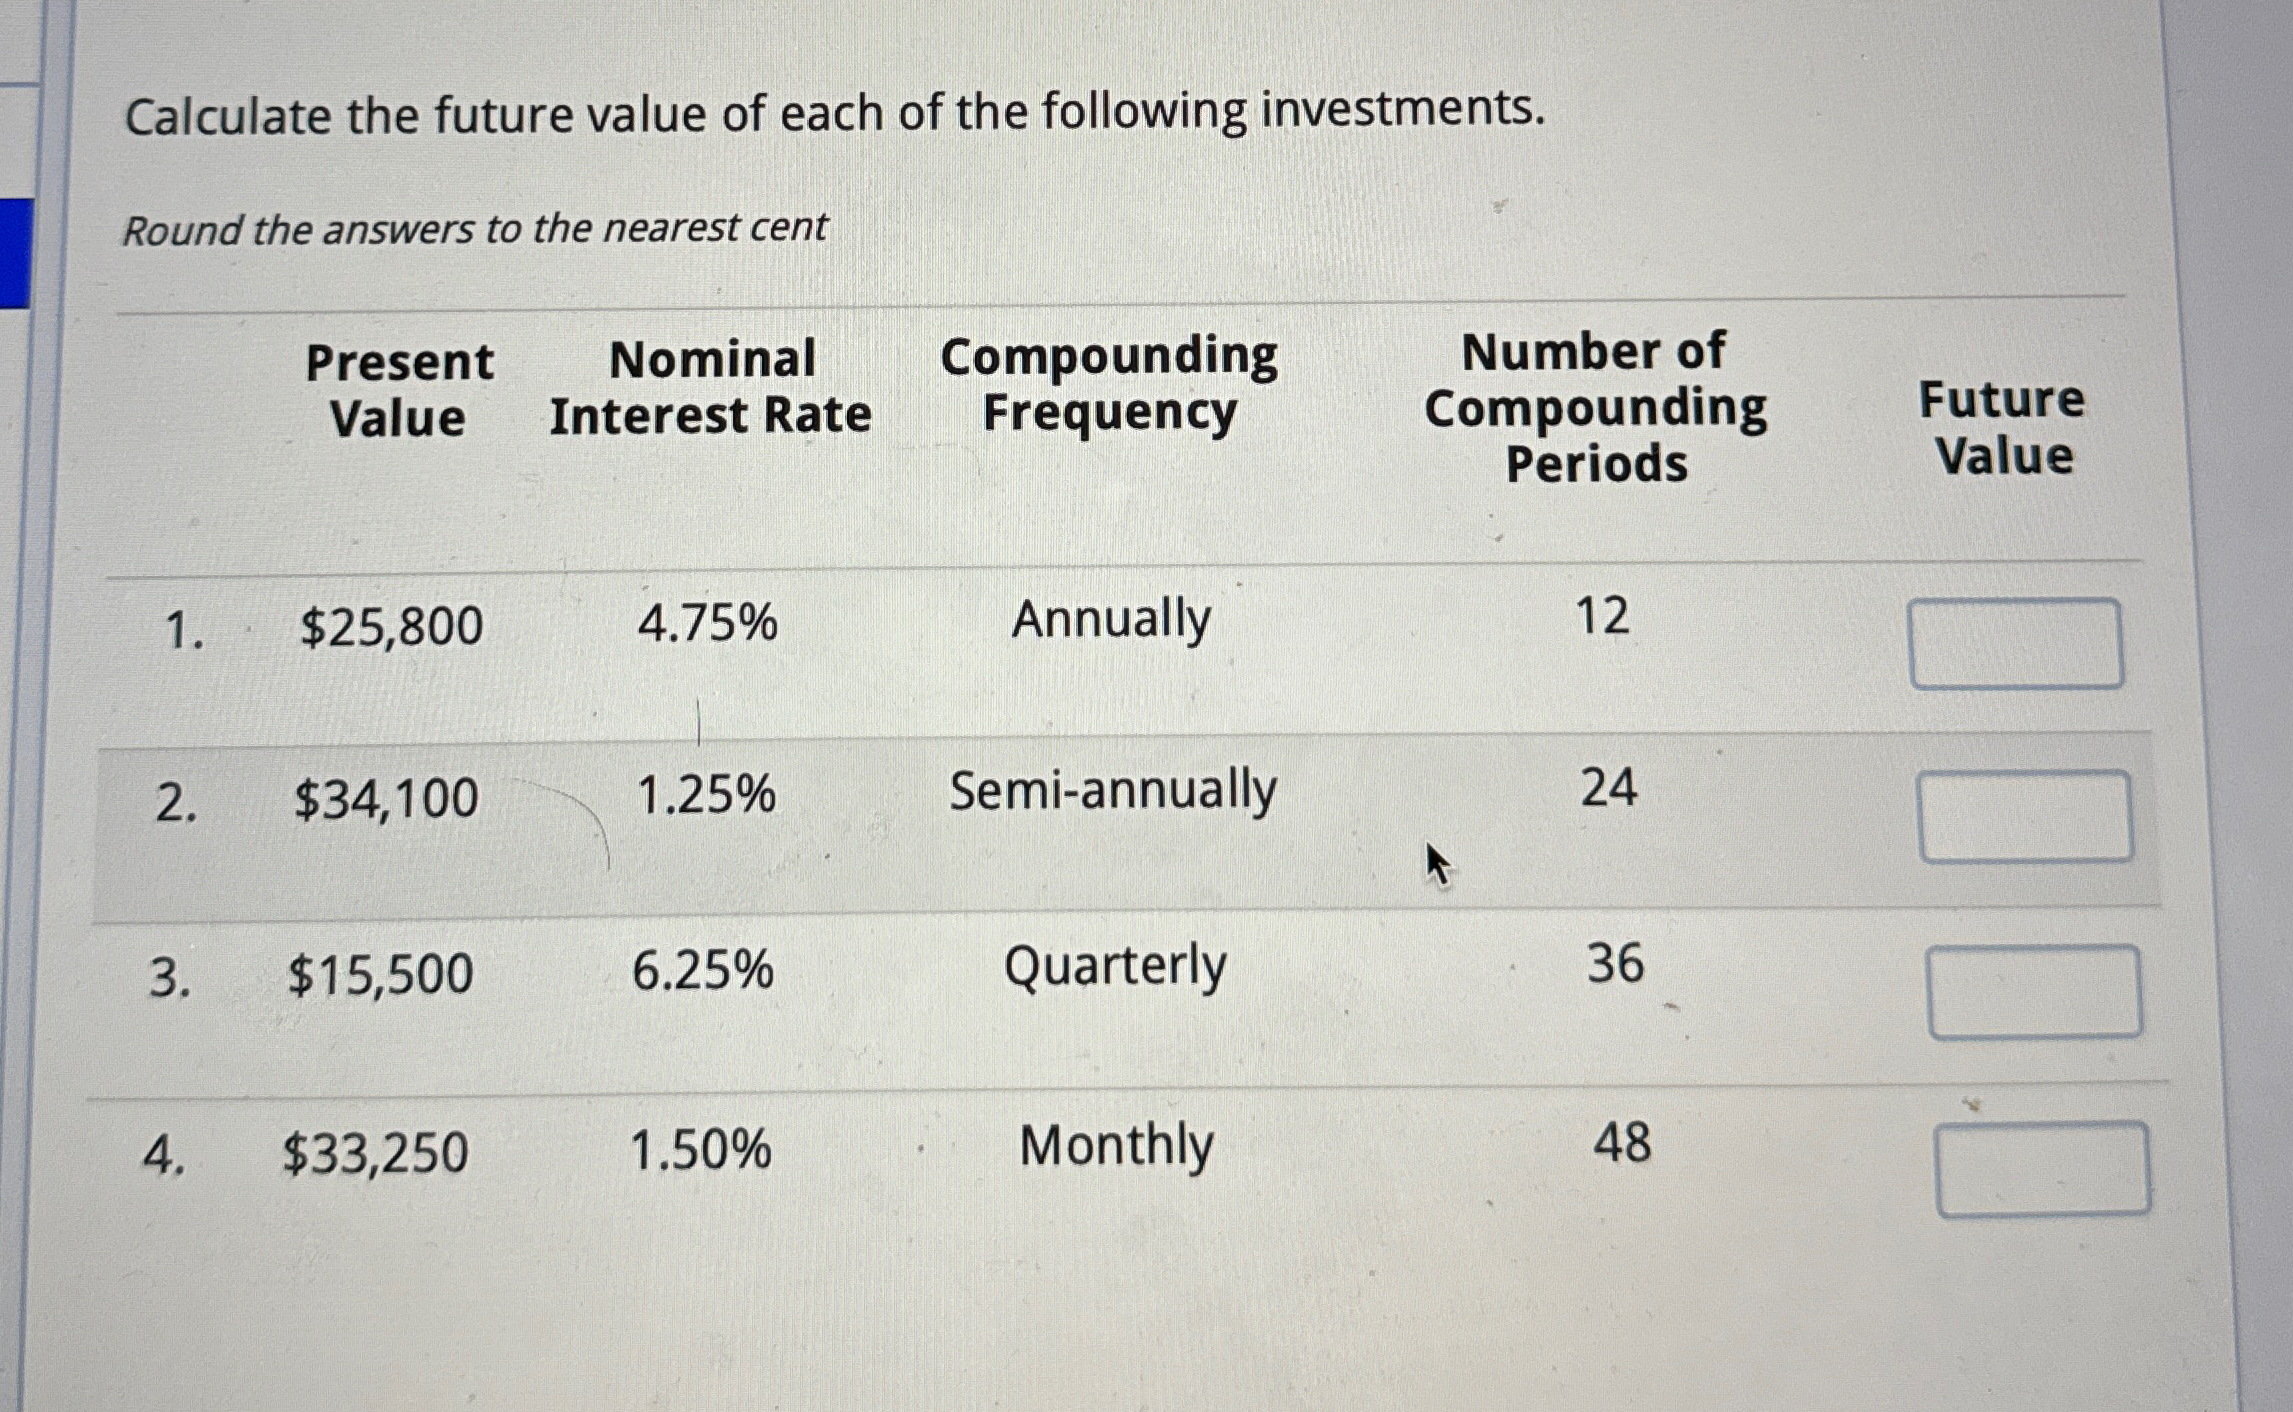2293x1412 pixels.
Task: Click the blue sidebar marker on left edge
Action: pyautogui.click(x=16, y=253)
